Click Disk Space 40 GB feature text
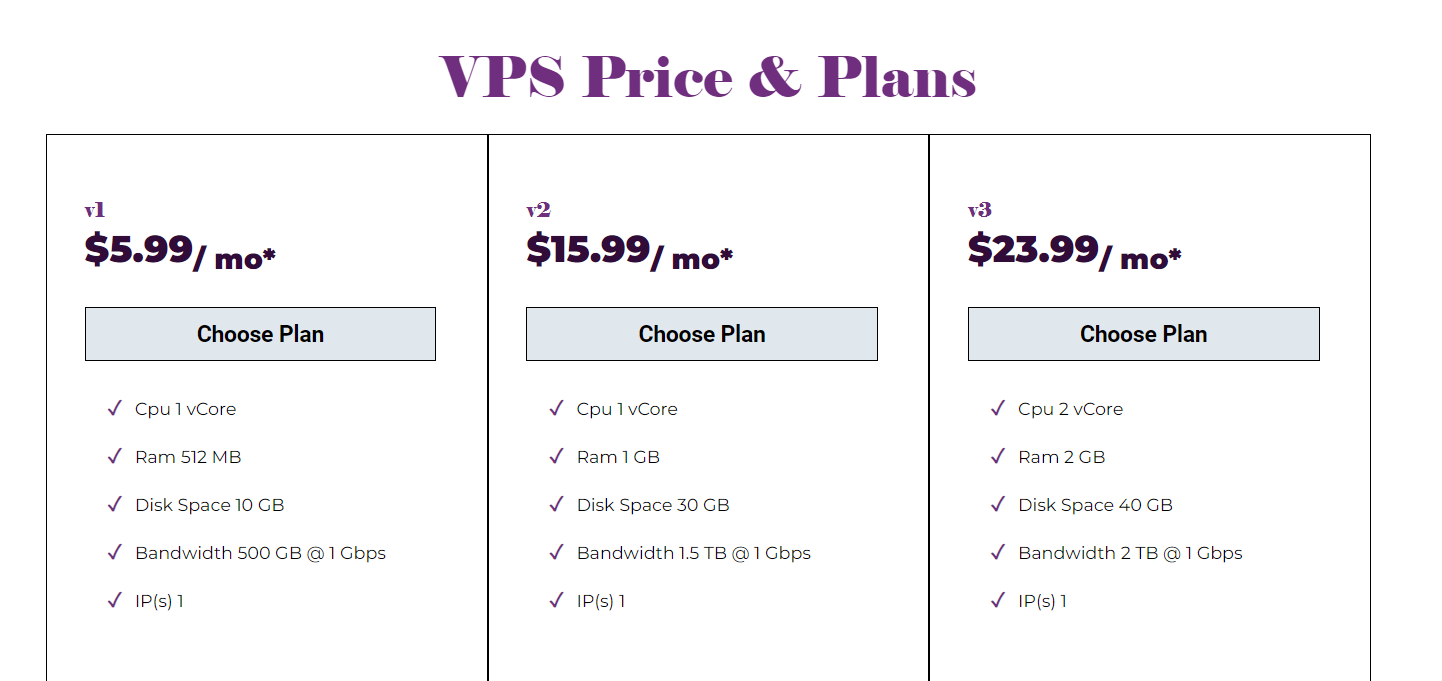1442x681 pixels. (x=1095, y=505)
